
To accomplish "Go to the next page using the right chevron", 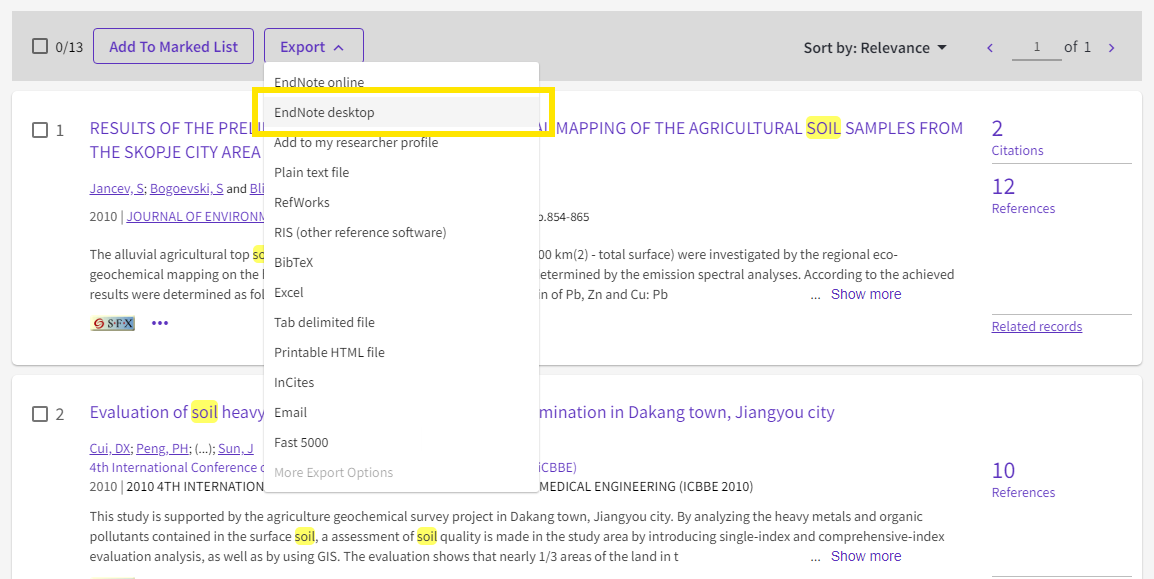I will [x=1111, y=46].
